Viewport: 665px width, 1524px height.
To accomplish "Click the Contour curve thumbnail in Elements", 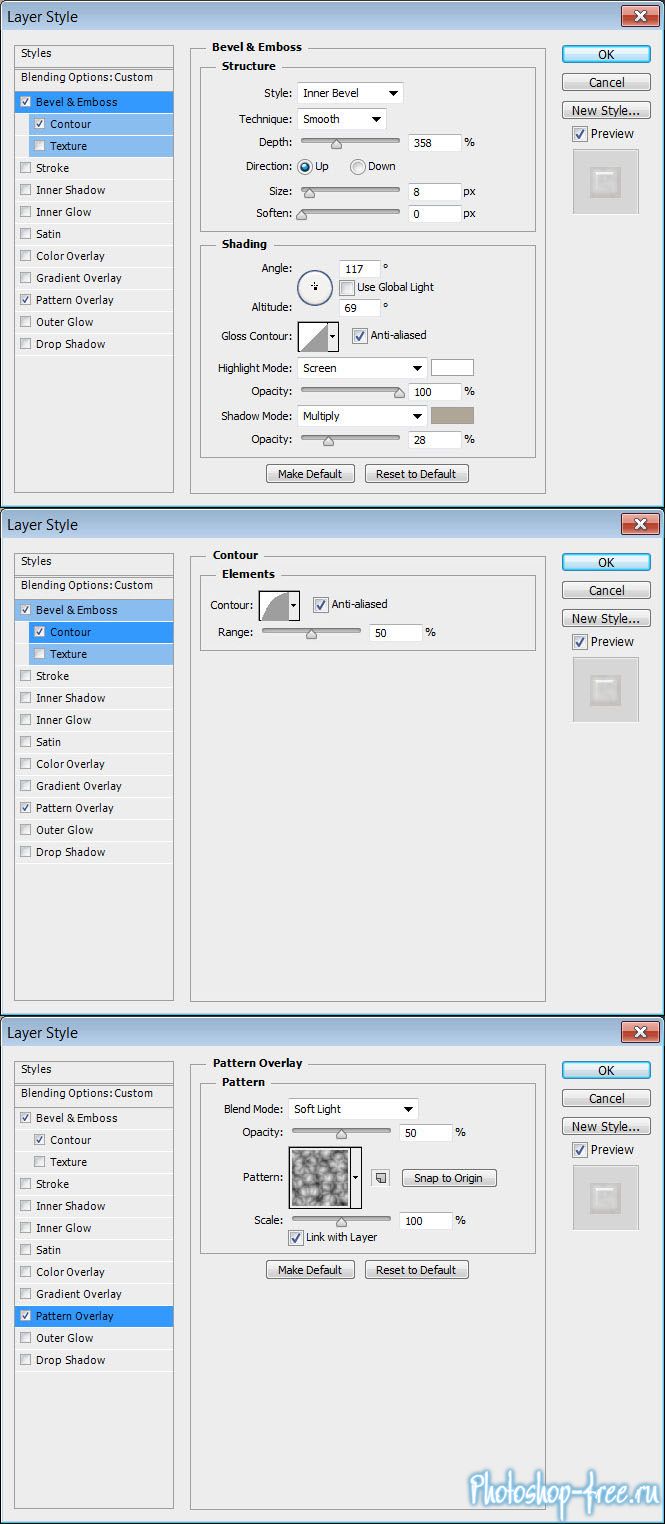I will point(274,605).
